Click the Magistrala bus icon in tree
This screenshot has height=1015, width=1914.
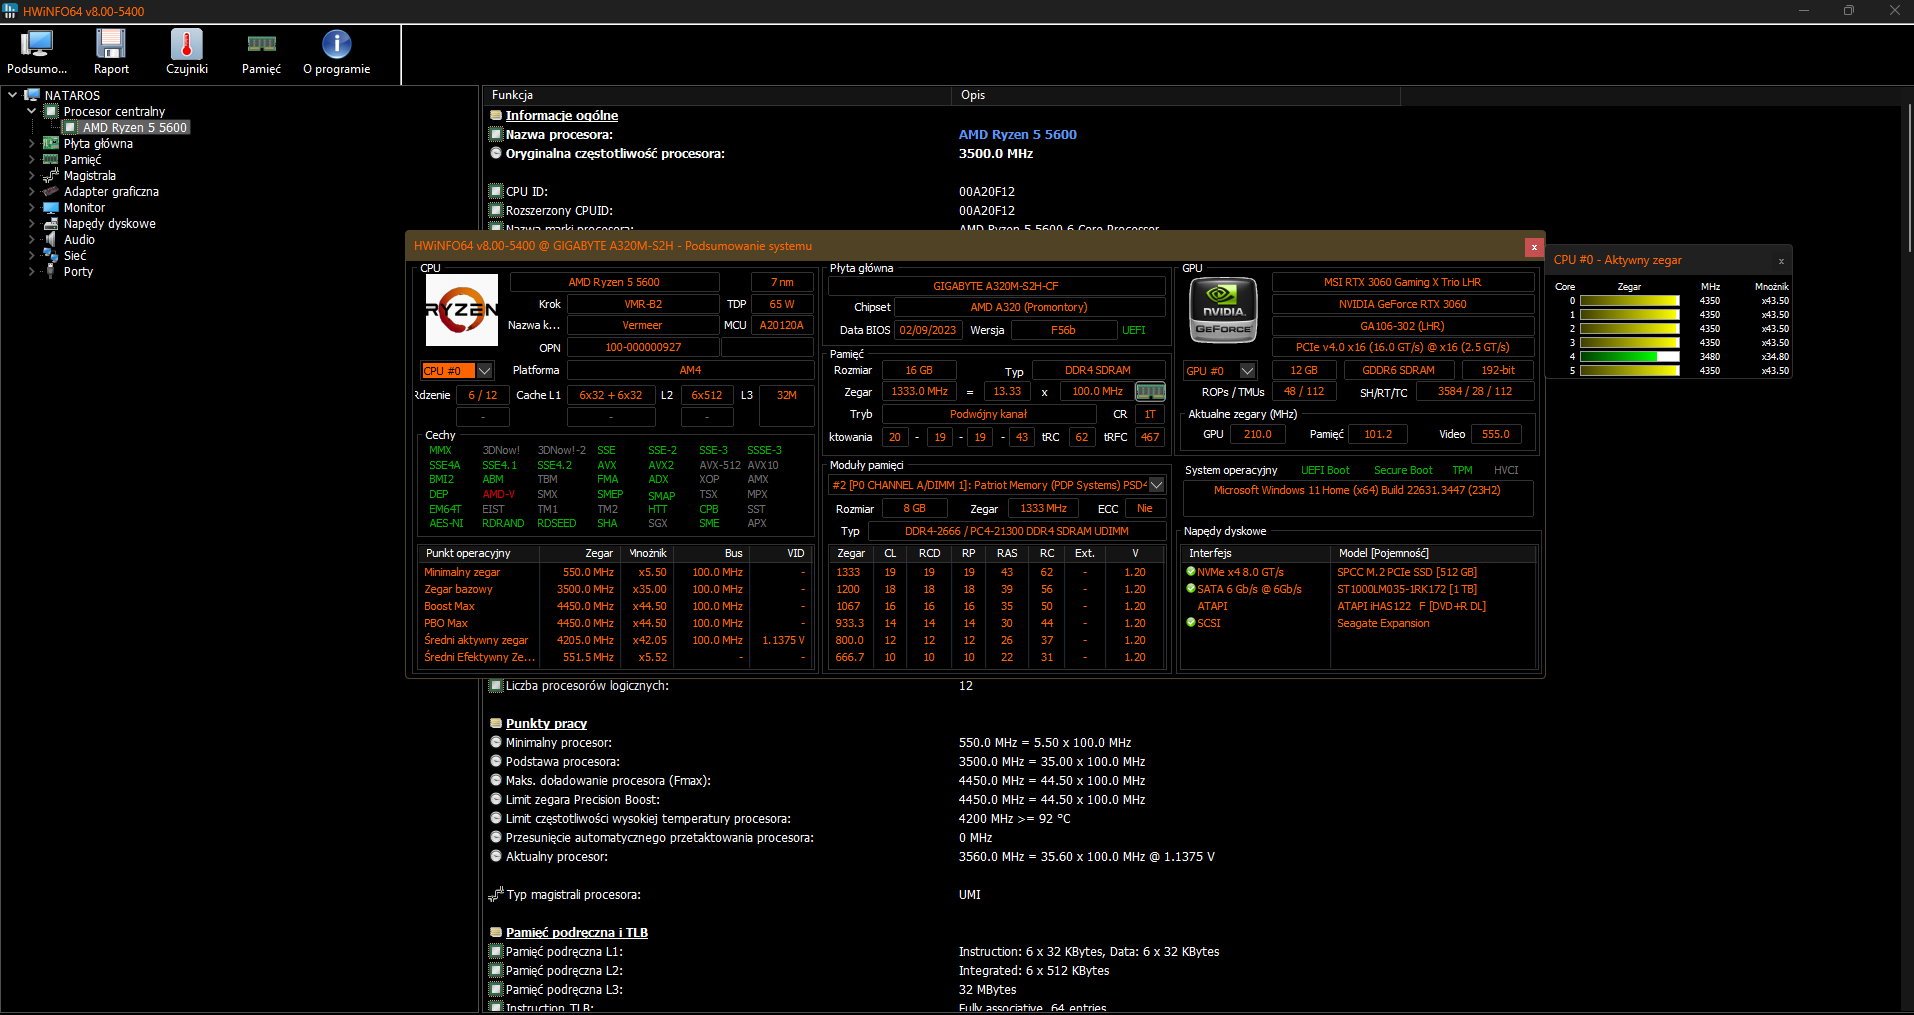(51, 175)
